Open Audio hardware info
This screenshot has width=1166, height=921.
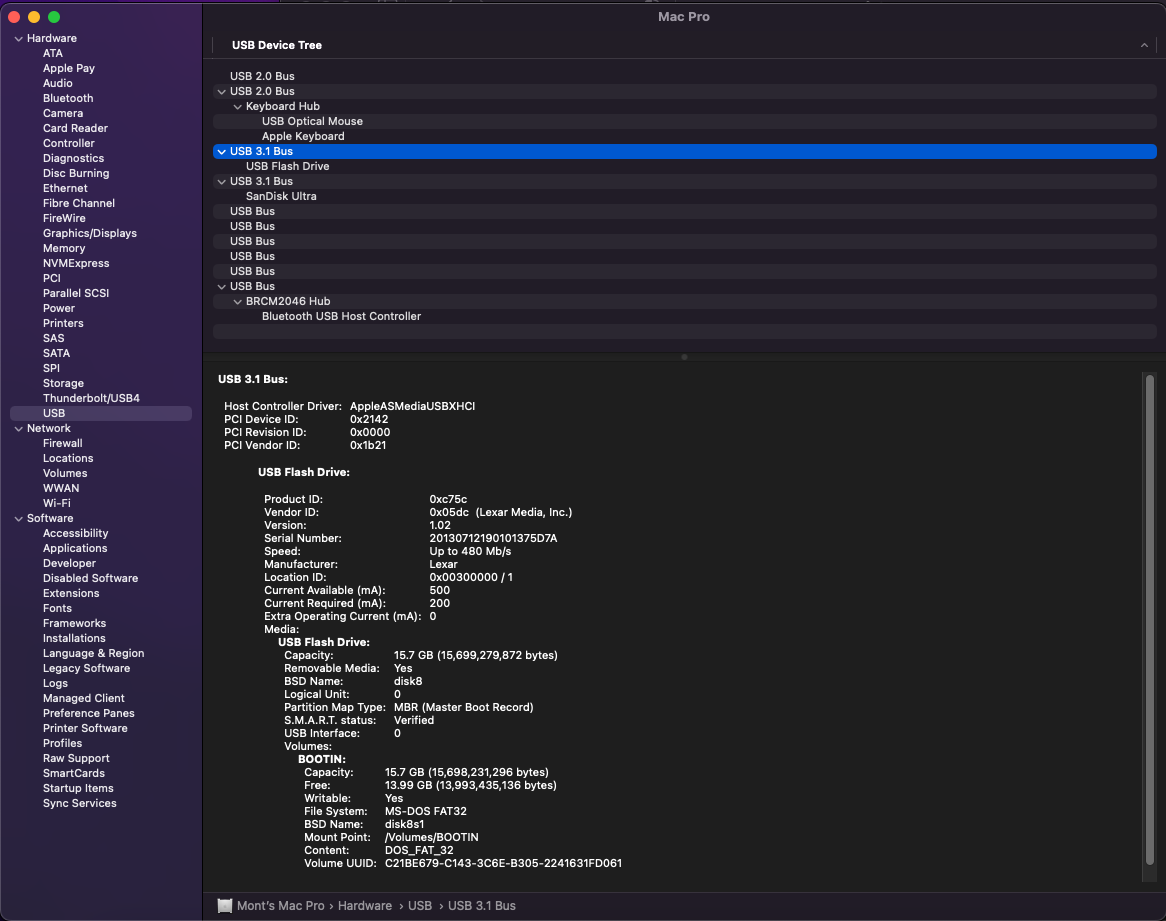pos(57,83)
